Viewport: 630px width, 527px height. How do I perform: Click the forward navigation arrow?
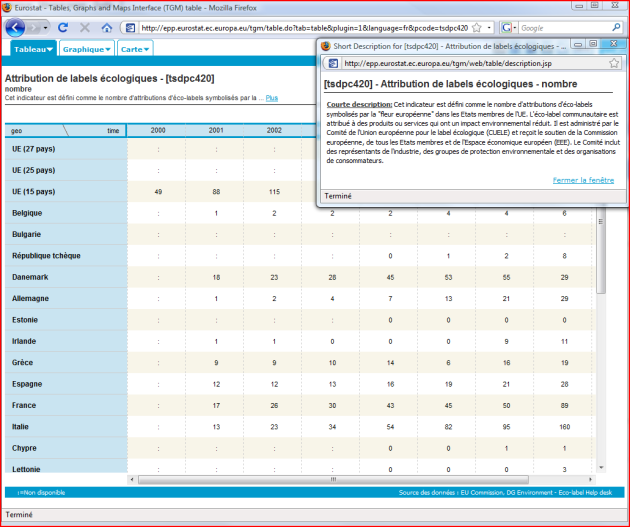tap(34, 28)
